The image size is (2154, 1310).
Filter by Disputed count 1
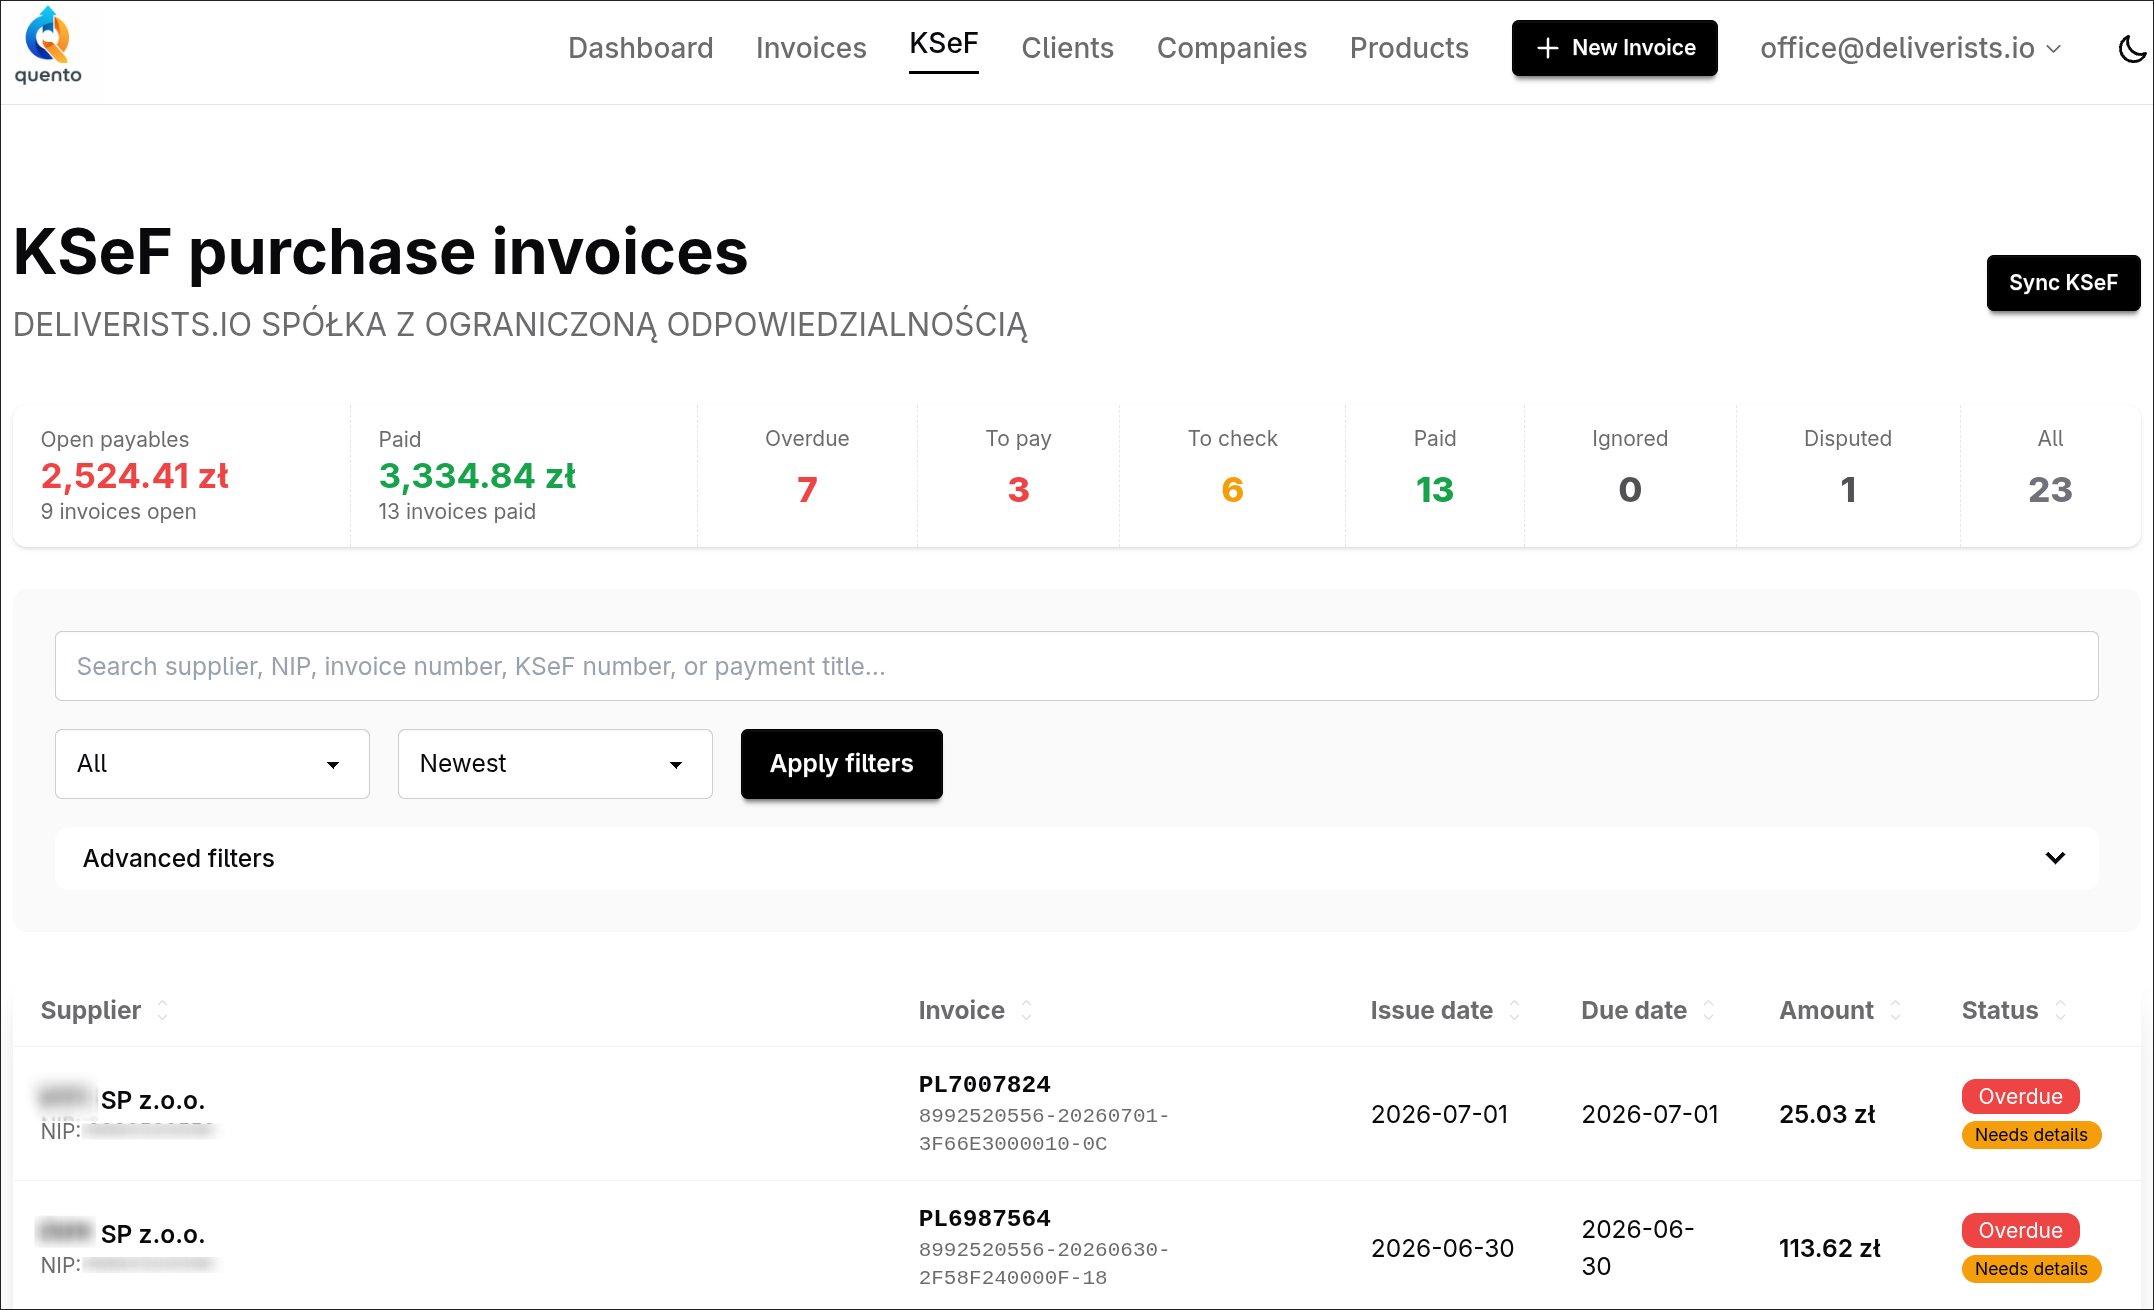coord(1848,475)
